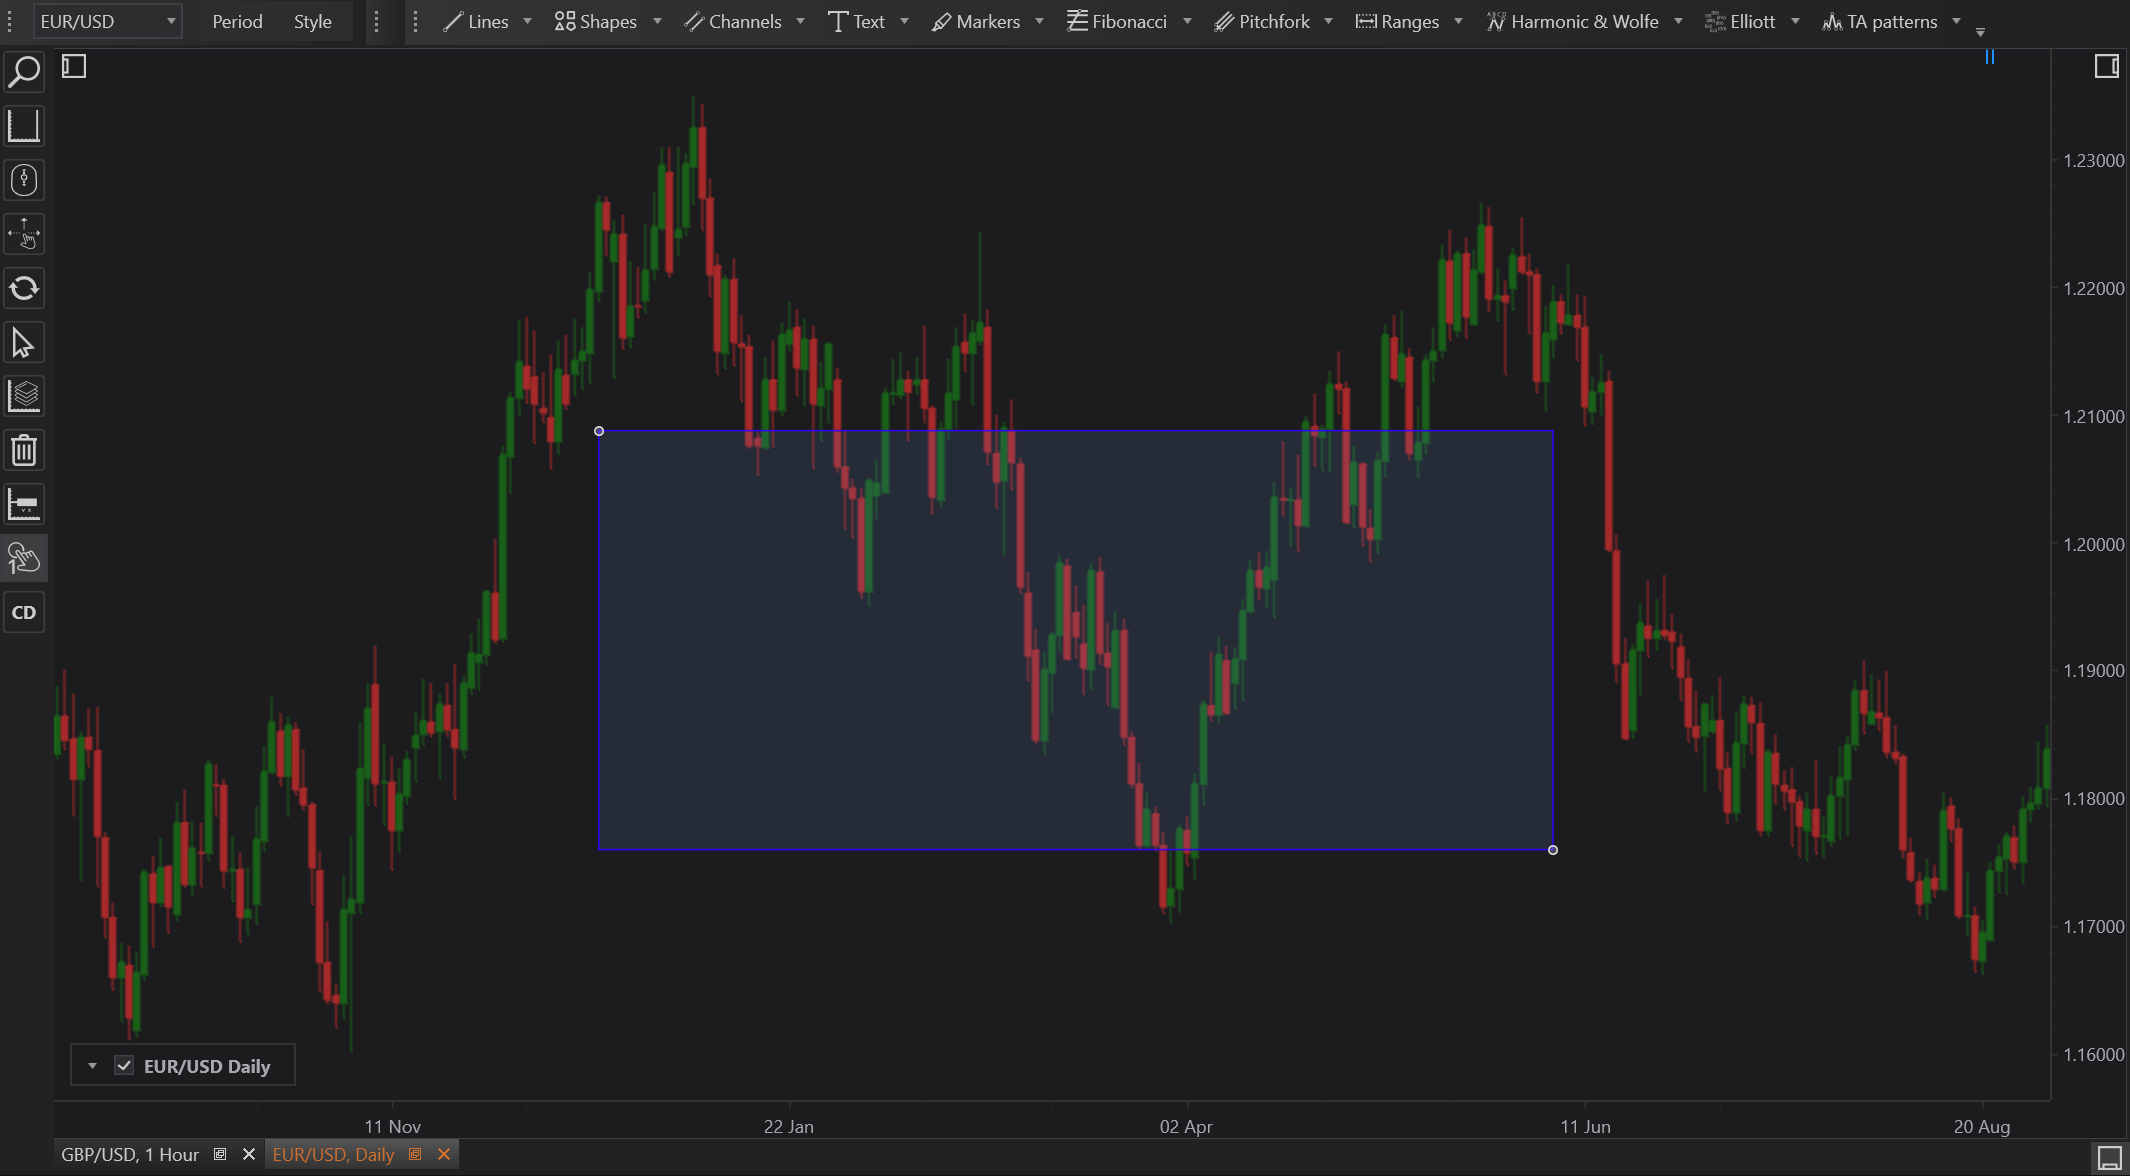
Task: Uncheck the EUR/USD Daily checkbox
Action: pyautogui.click(x=124, y=1066)
